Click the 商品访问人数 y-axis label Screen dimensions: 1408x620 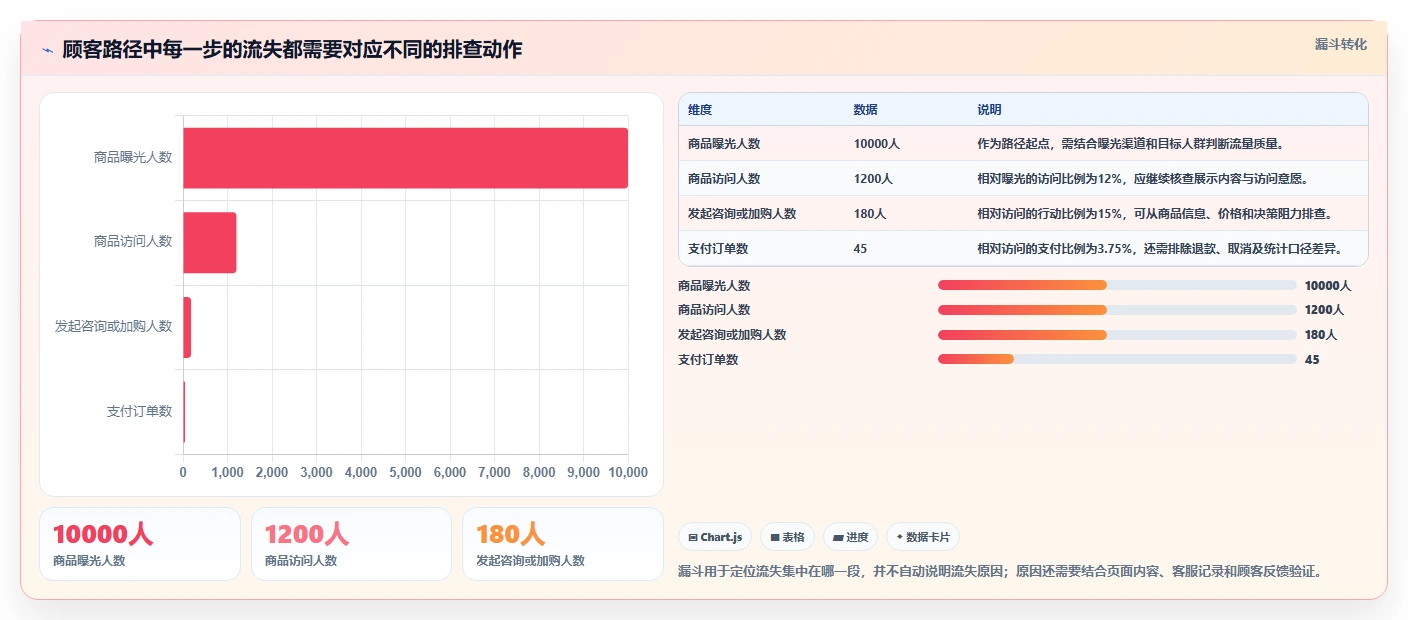(x=133, y=241)
